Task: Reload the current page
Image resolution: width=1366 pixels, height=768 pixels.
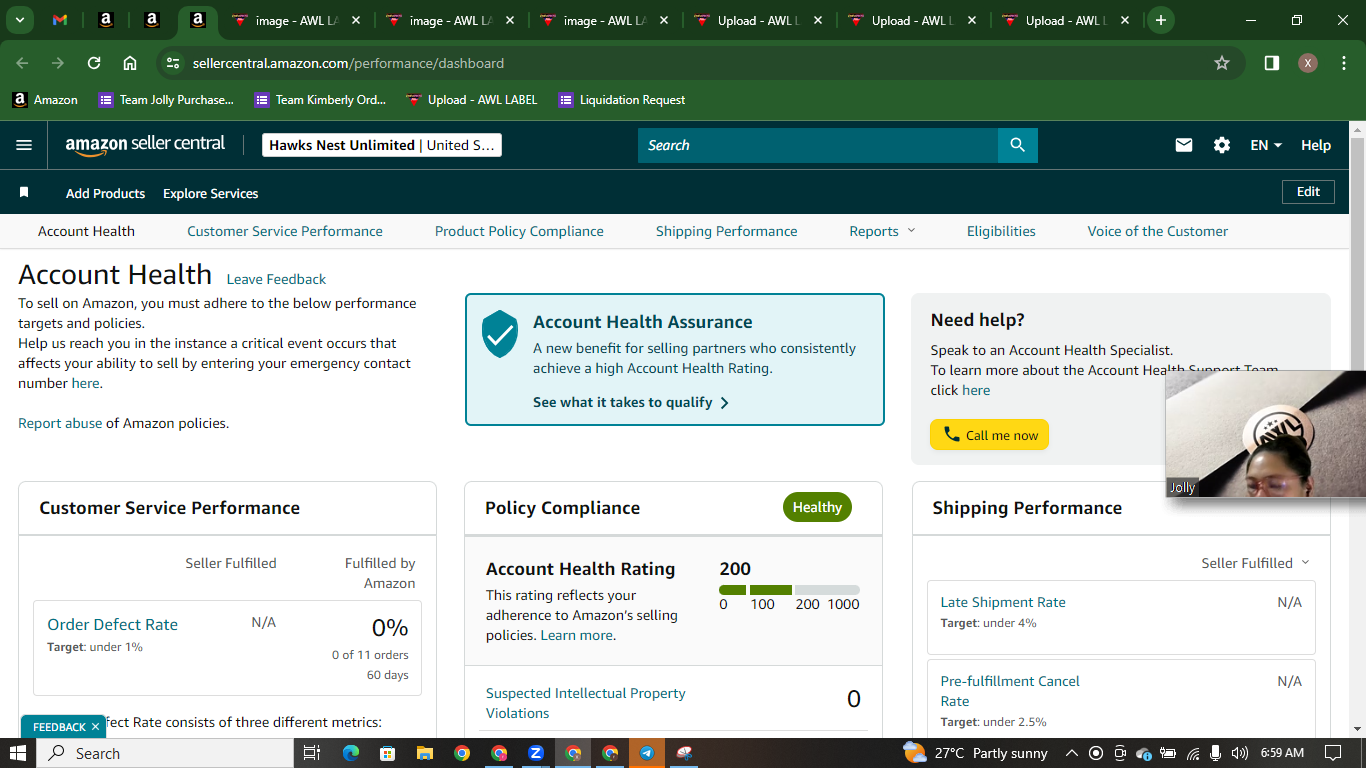Action: coord(94,63)
